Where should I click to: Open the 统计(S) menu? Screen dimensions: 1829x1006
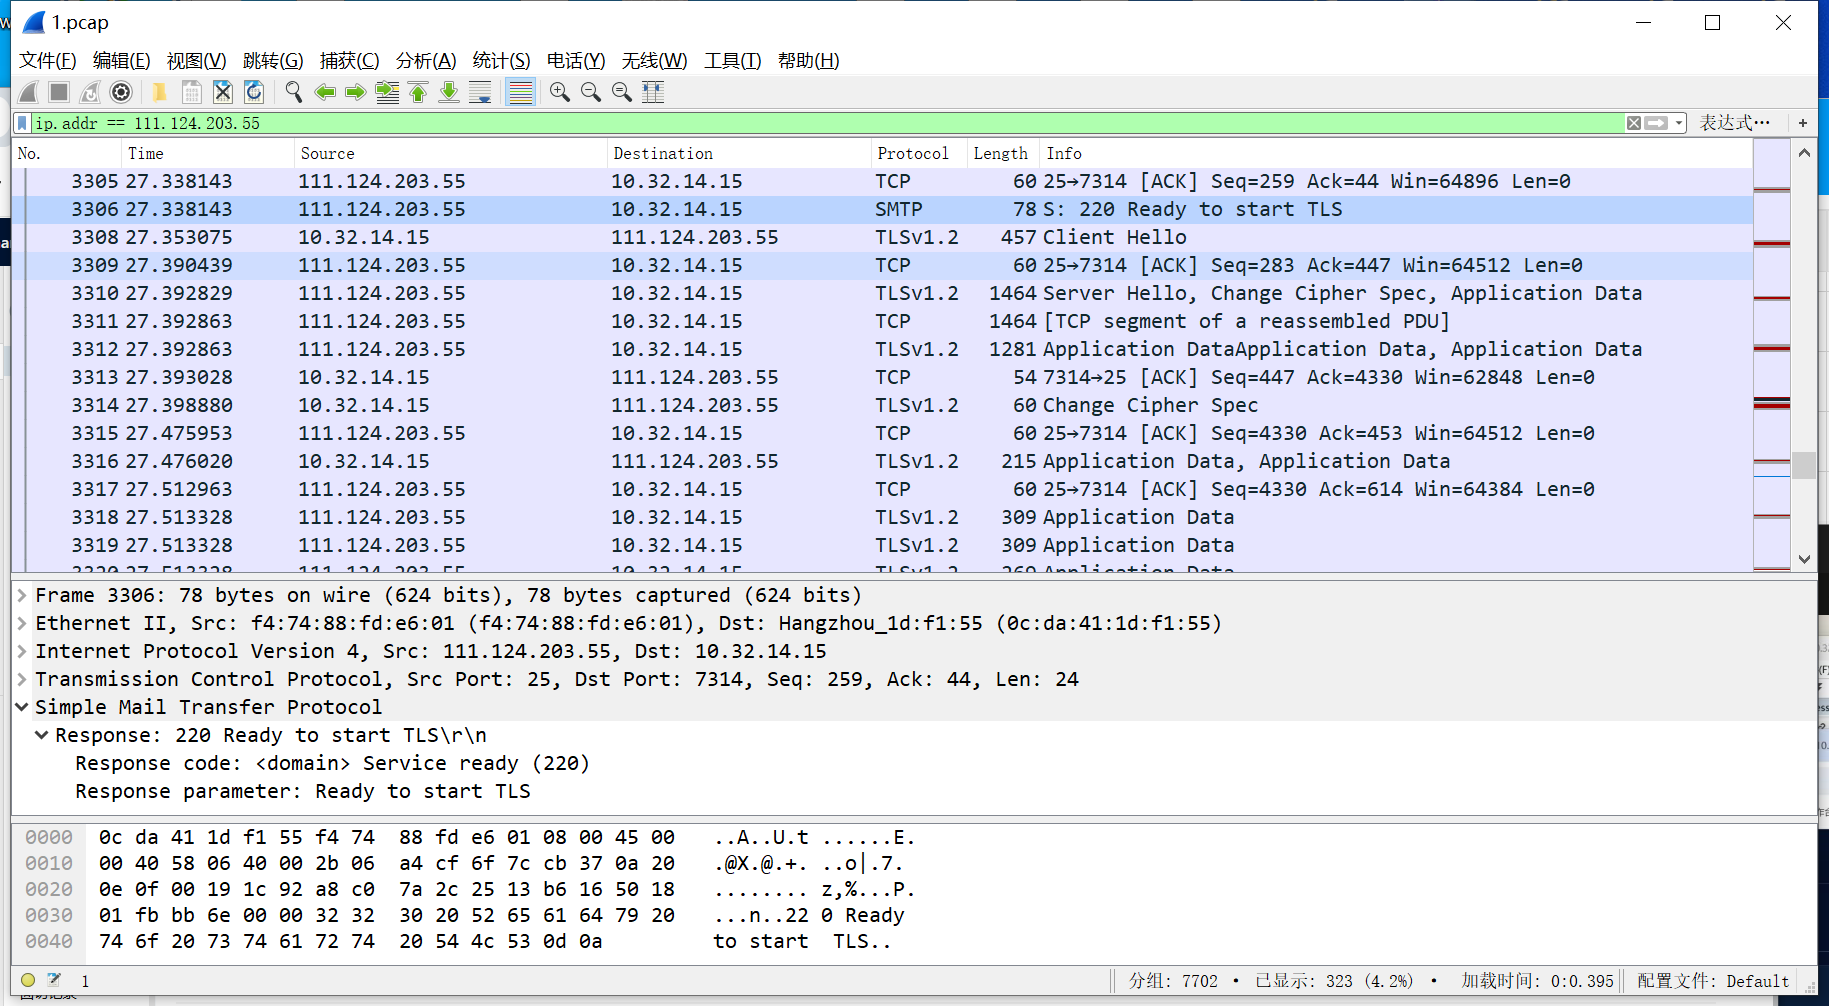tap(501, 61)
